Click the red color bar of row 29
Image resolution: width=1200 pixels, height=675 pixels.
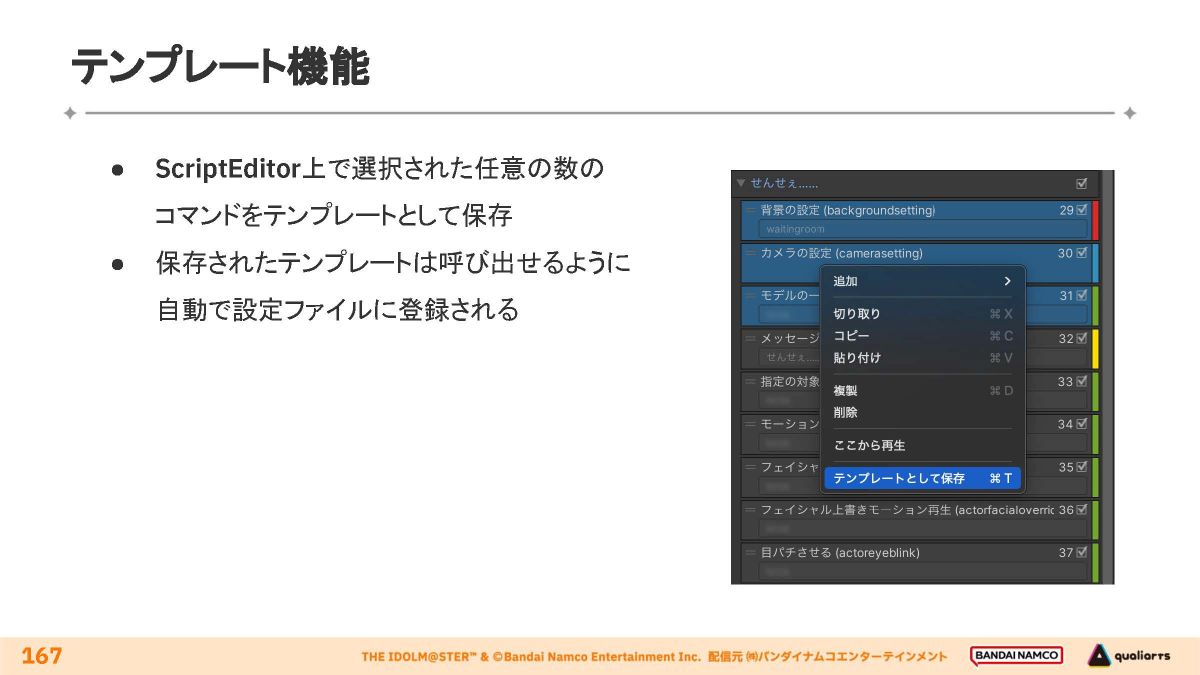tap(1095, 220)
